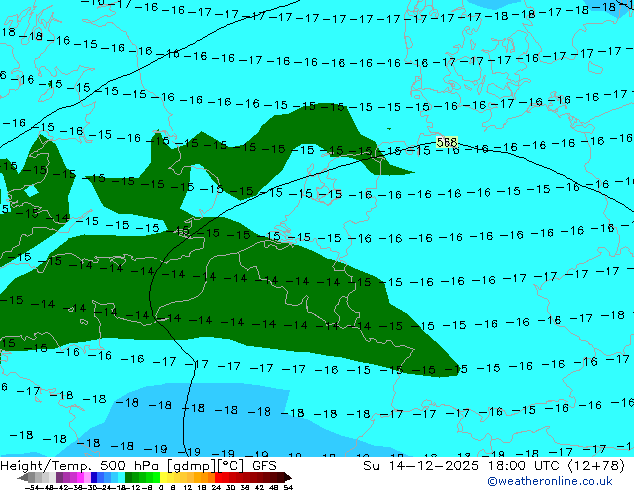Image resolution: width=634 pixels, height=490 pixels.
Task: Click the weatheronline.co.uk copyright link
Action: tap(550, 481)
